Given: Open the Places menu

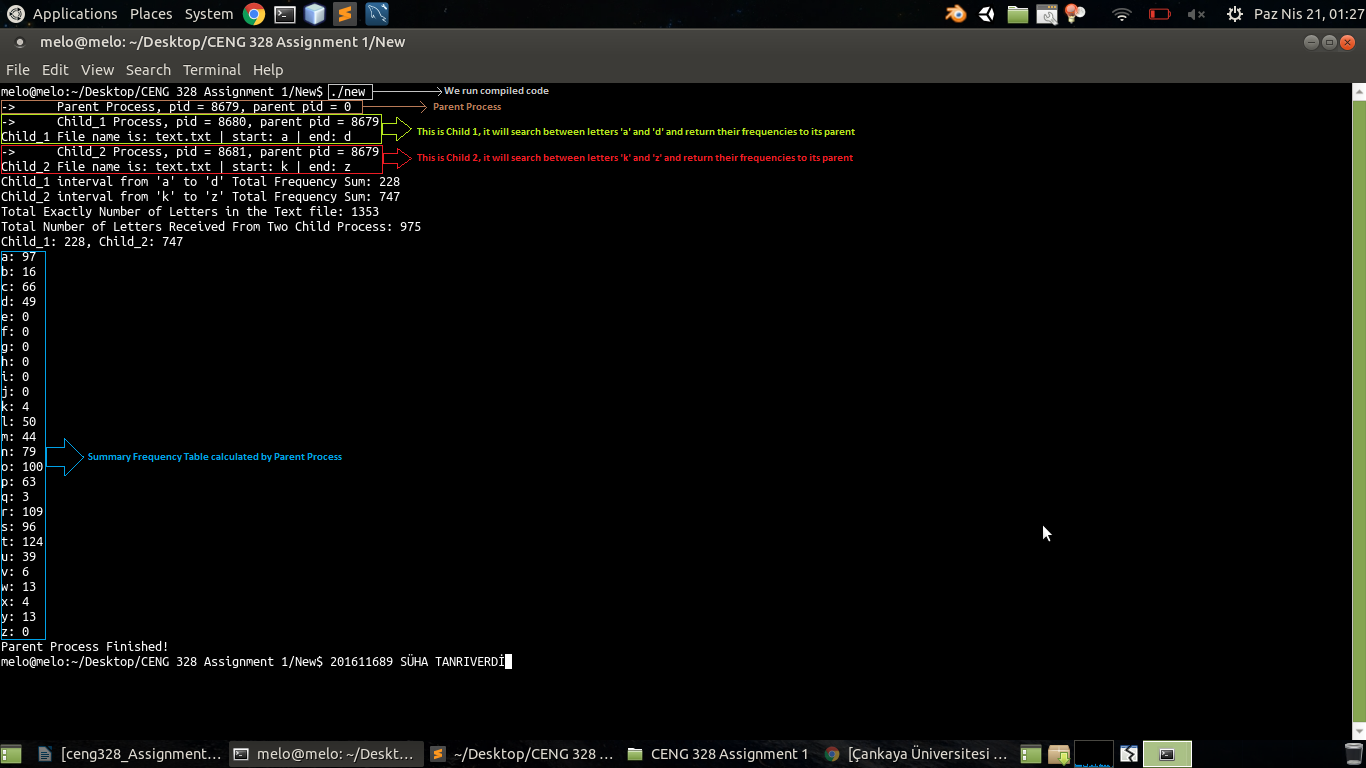Looking at the screenshot, I should [x=151, y=14].
